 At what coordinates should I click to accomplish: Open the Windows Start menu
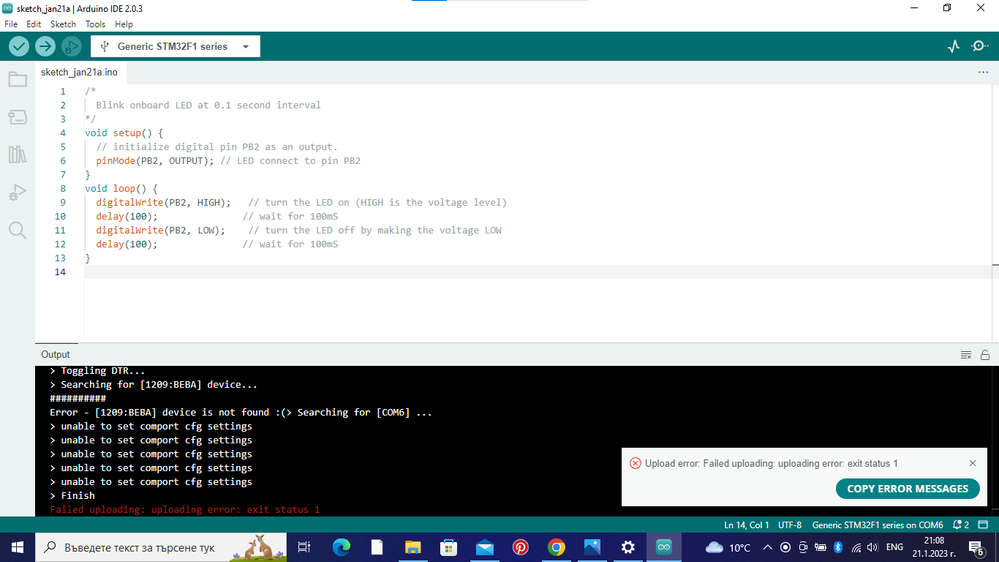(17, 547)
